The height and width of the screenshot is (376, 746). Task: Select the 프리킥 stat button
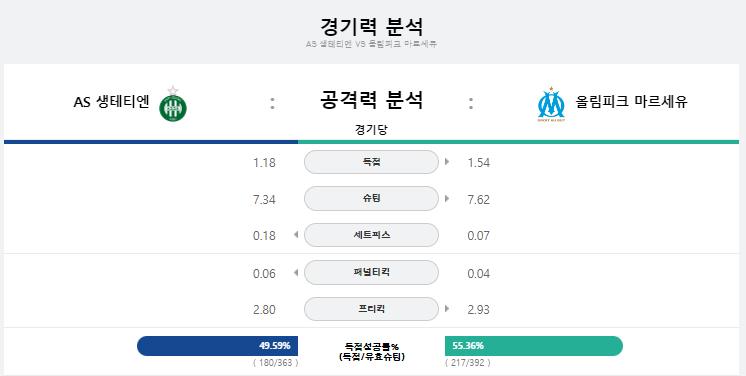(371, 309)
